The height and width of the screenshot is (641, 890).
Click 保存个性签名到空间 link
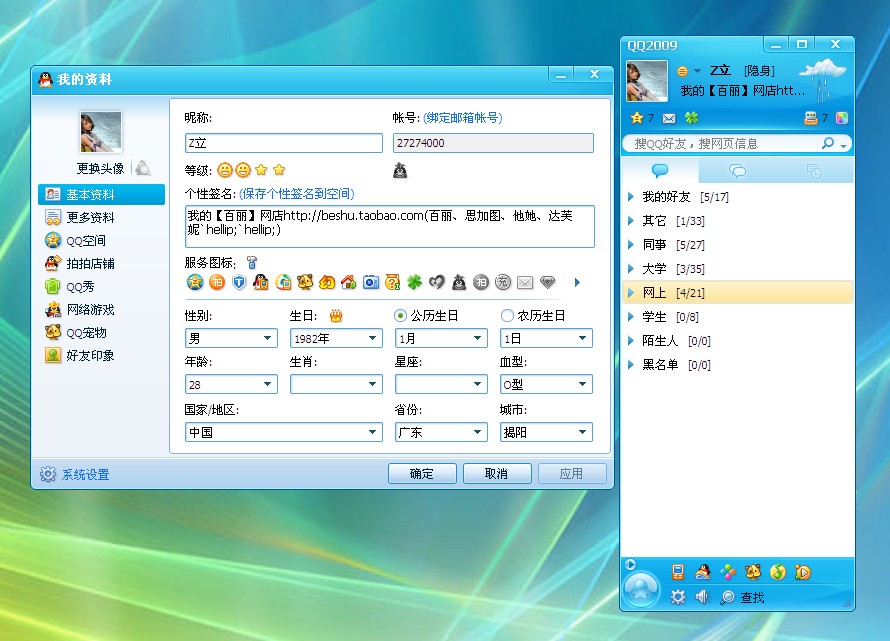click(x=297, y=194)
